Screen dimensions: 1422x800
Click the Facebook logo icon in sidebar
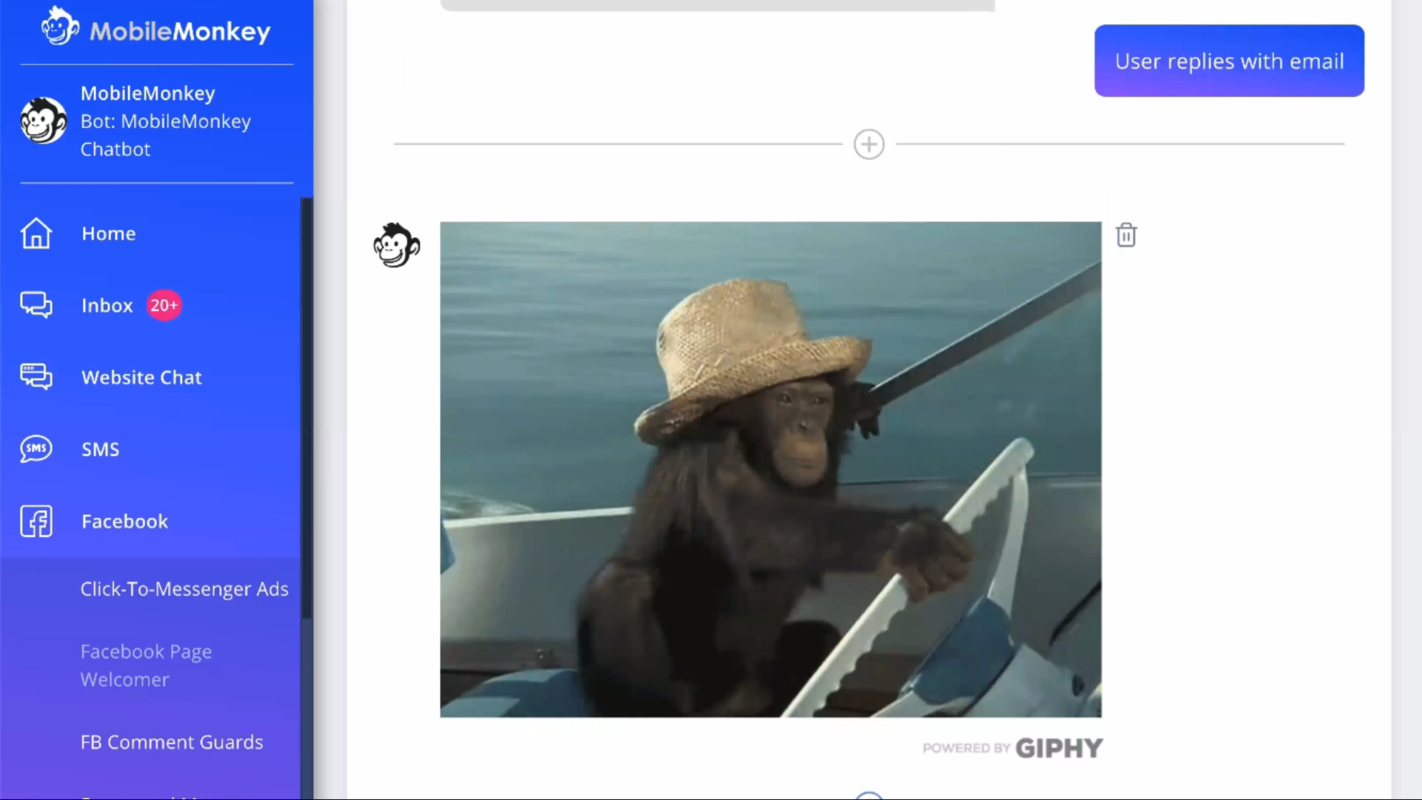tap(36, 521)
